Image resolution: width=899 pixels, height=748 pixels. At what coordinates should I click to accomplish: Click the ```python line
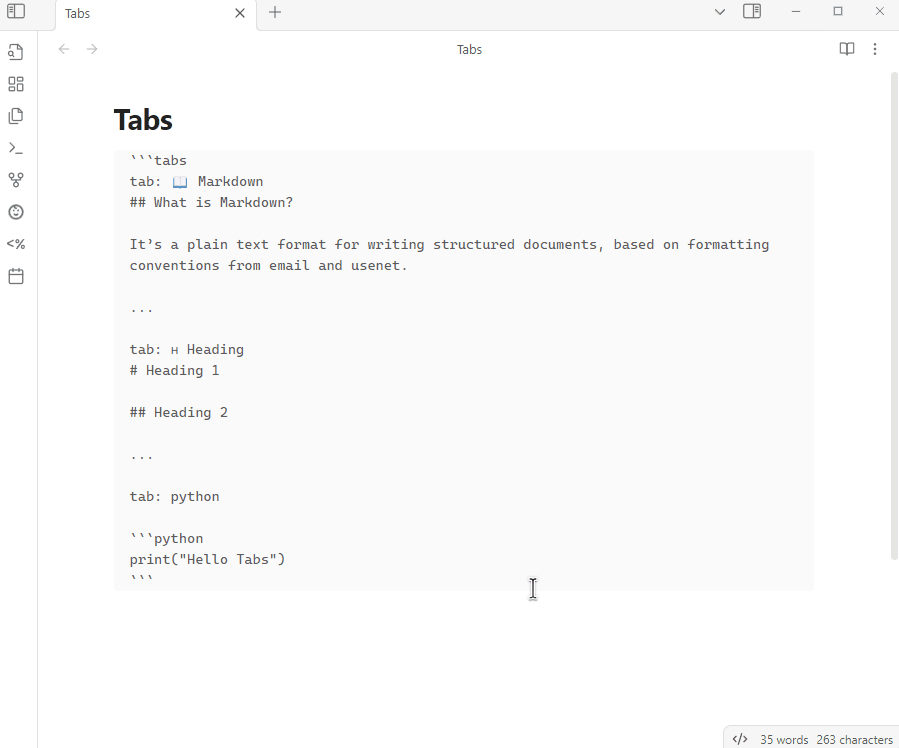pos(166,539)
